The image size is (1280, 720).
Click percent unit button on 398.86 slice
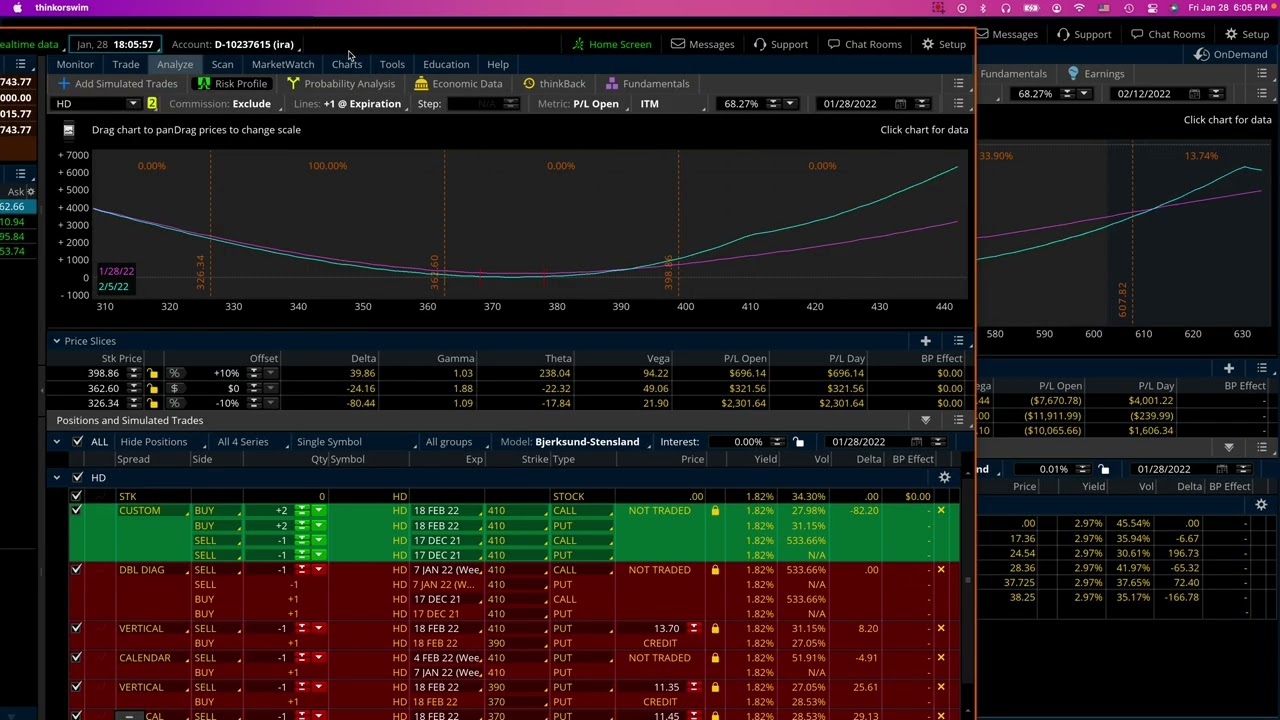pyautogui.click(x=174, y=373)
